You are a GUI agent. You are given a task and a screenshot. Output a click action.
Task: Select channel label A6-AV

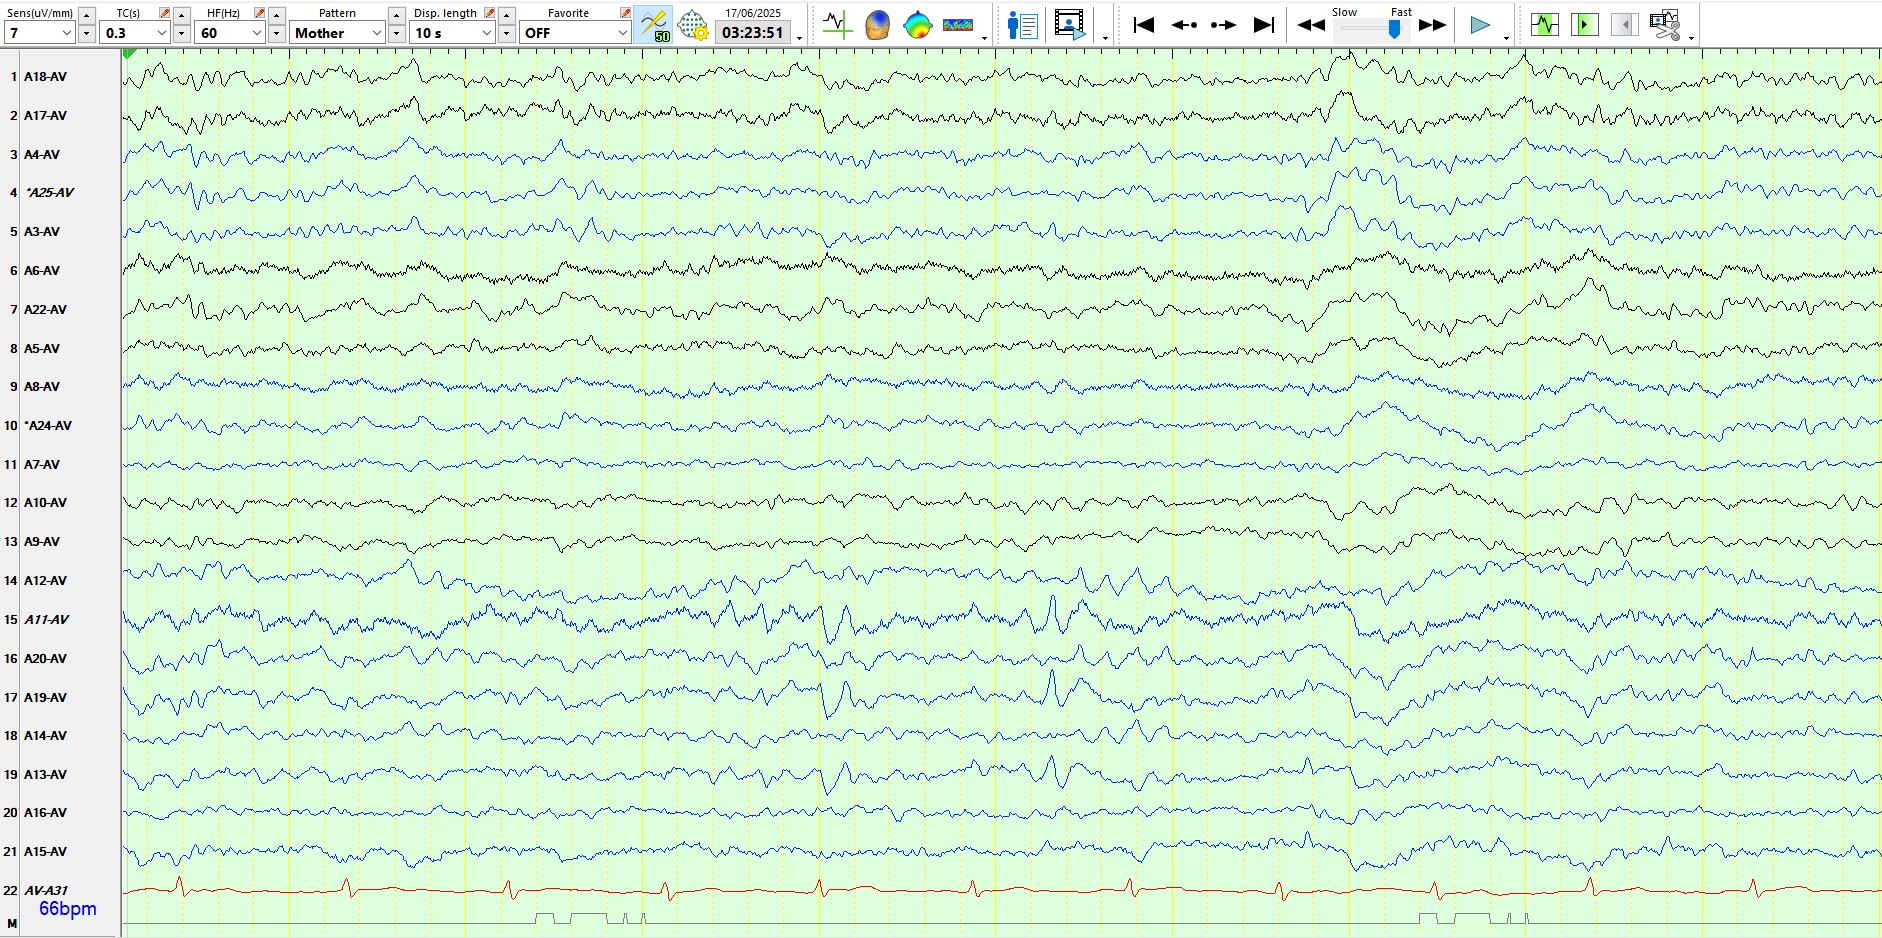(42, 271)
